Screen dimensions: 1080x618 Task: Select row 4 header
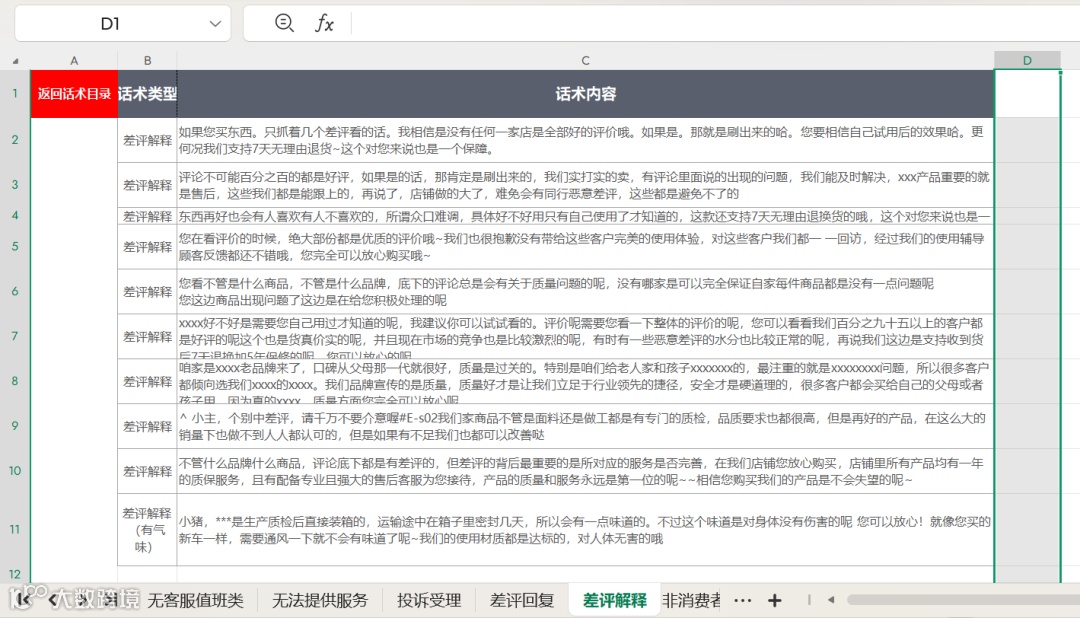tap(15, 216)
